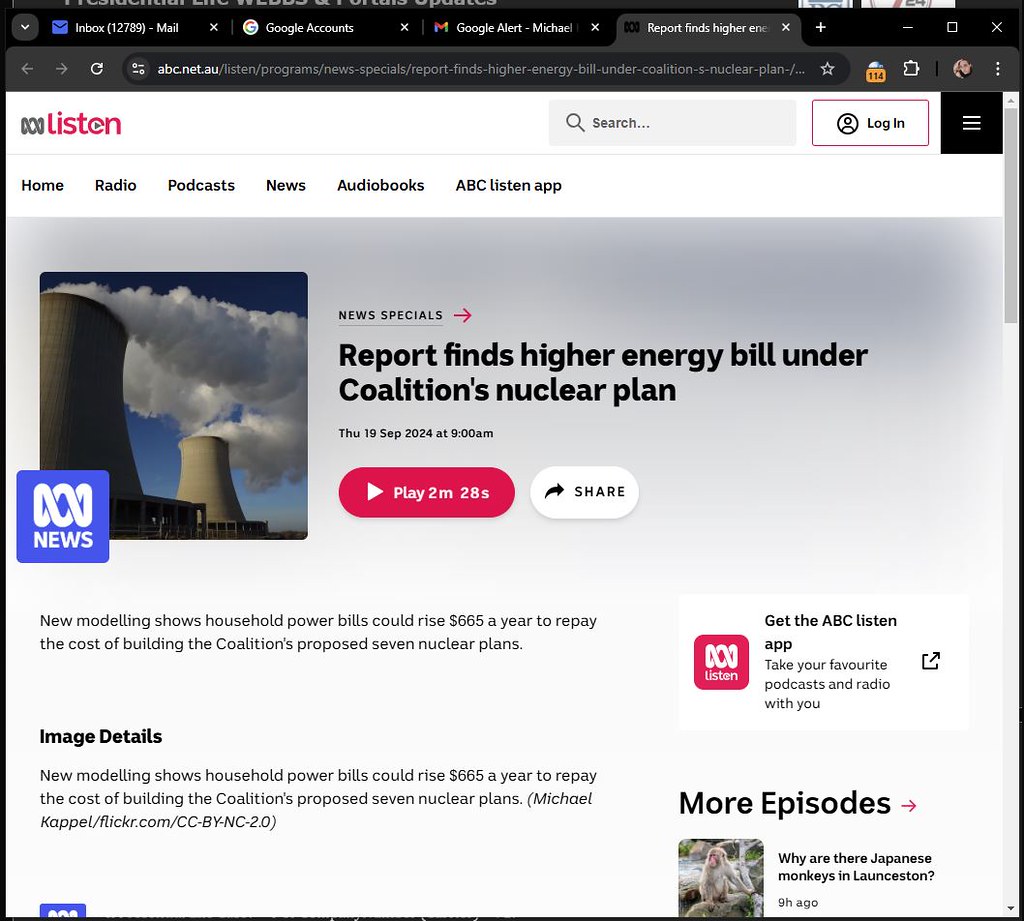This screenshot has height=921, width=1024.
Task: Open the Extensions puzzle icon
Action: 911,69
